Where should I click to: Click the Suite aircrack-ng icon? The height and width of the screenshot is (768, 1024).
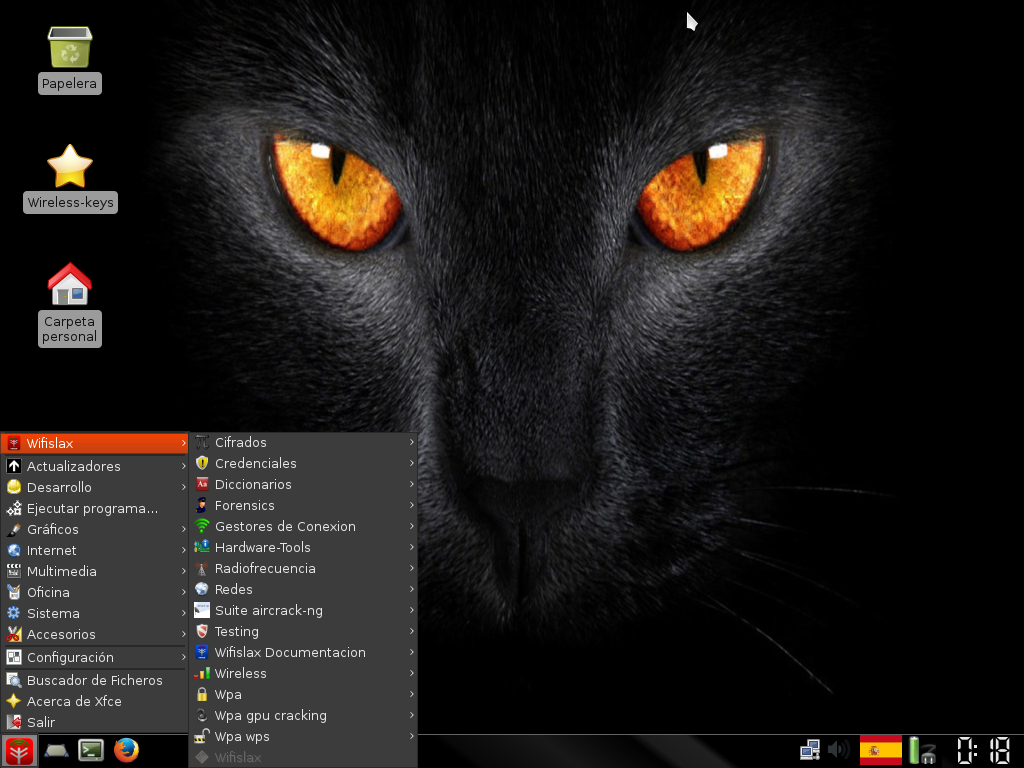tap(202, 611)
